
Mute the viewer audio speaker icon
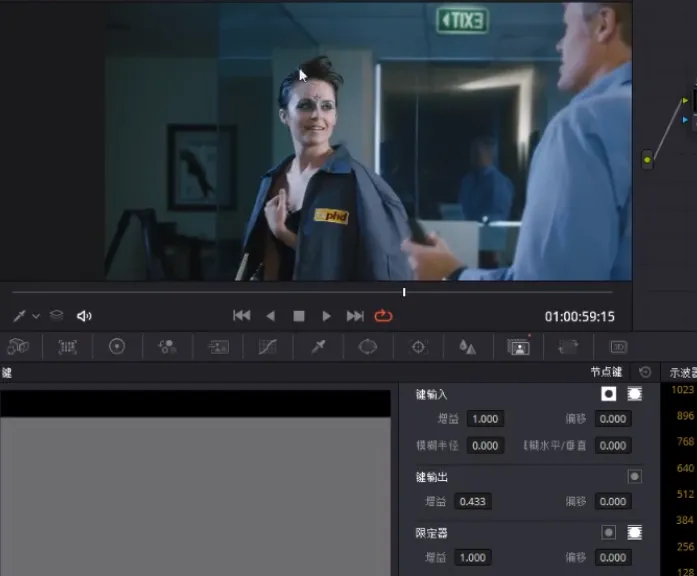coord(84,316)
